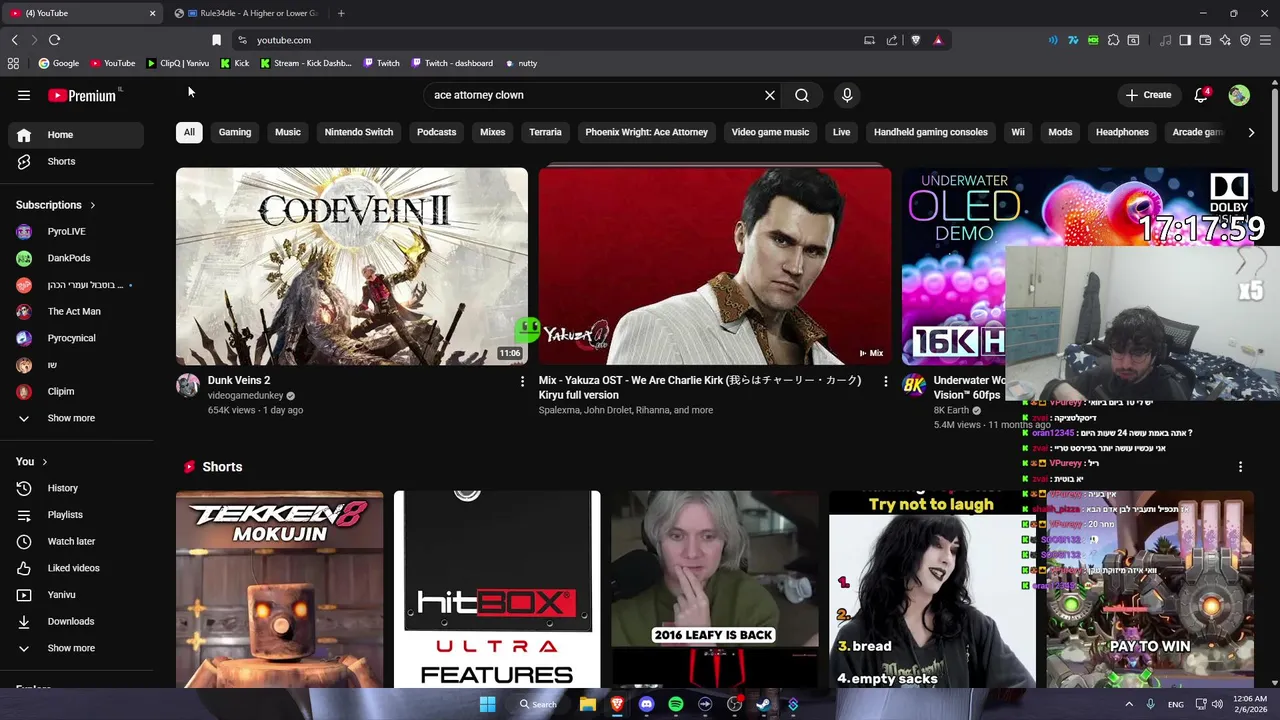The height and width of the screenshot is (720, 1280).
Task: Select the Podcasts filter chip
Action: (436, 132)
